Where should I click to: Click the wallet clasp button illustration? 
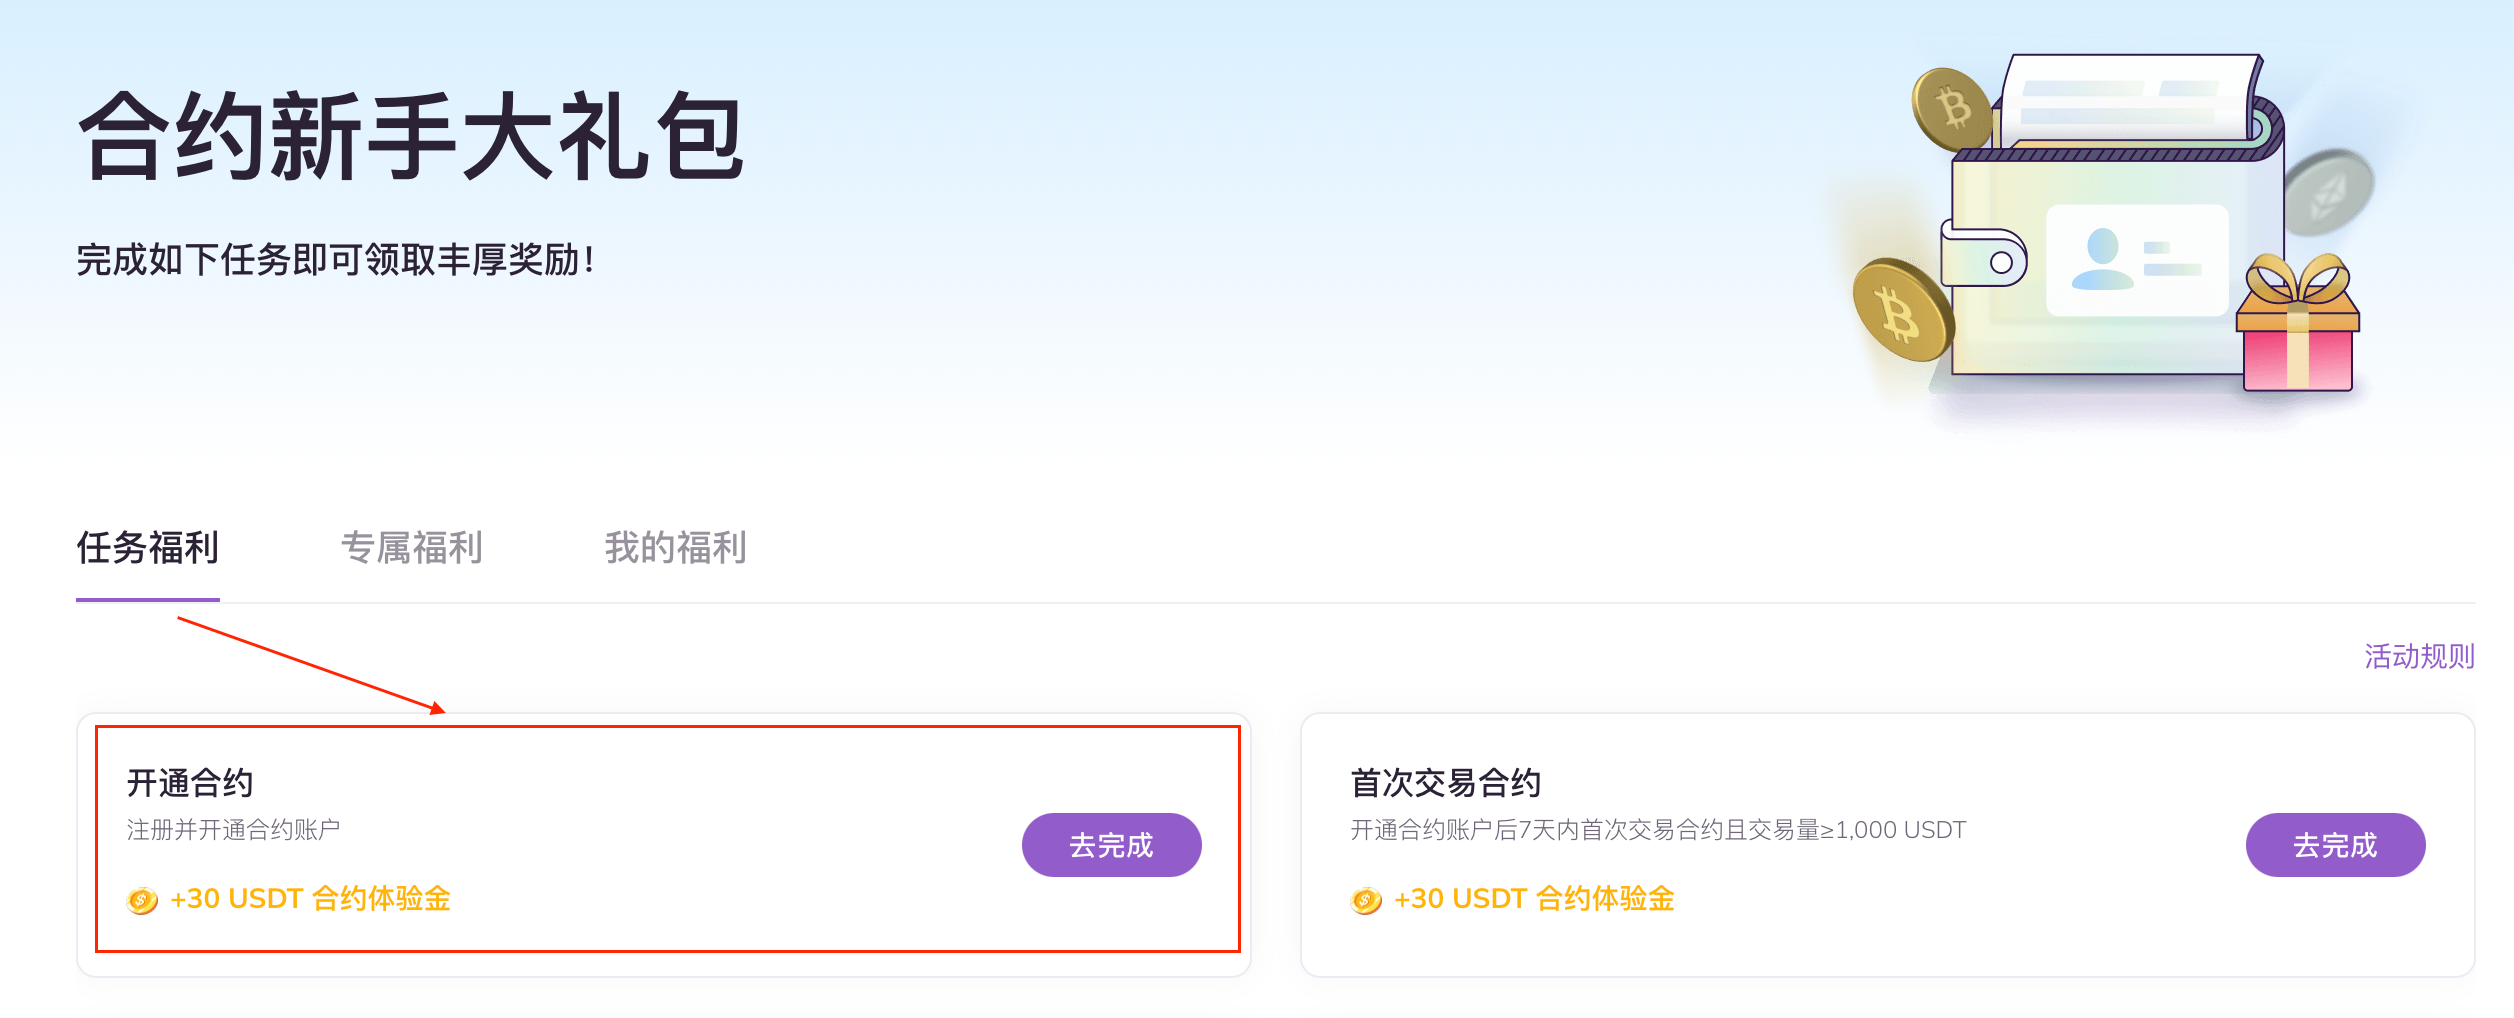pos(1984,256)
